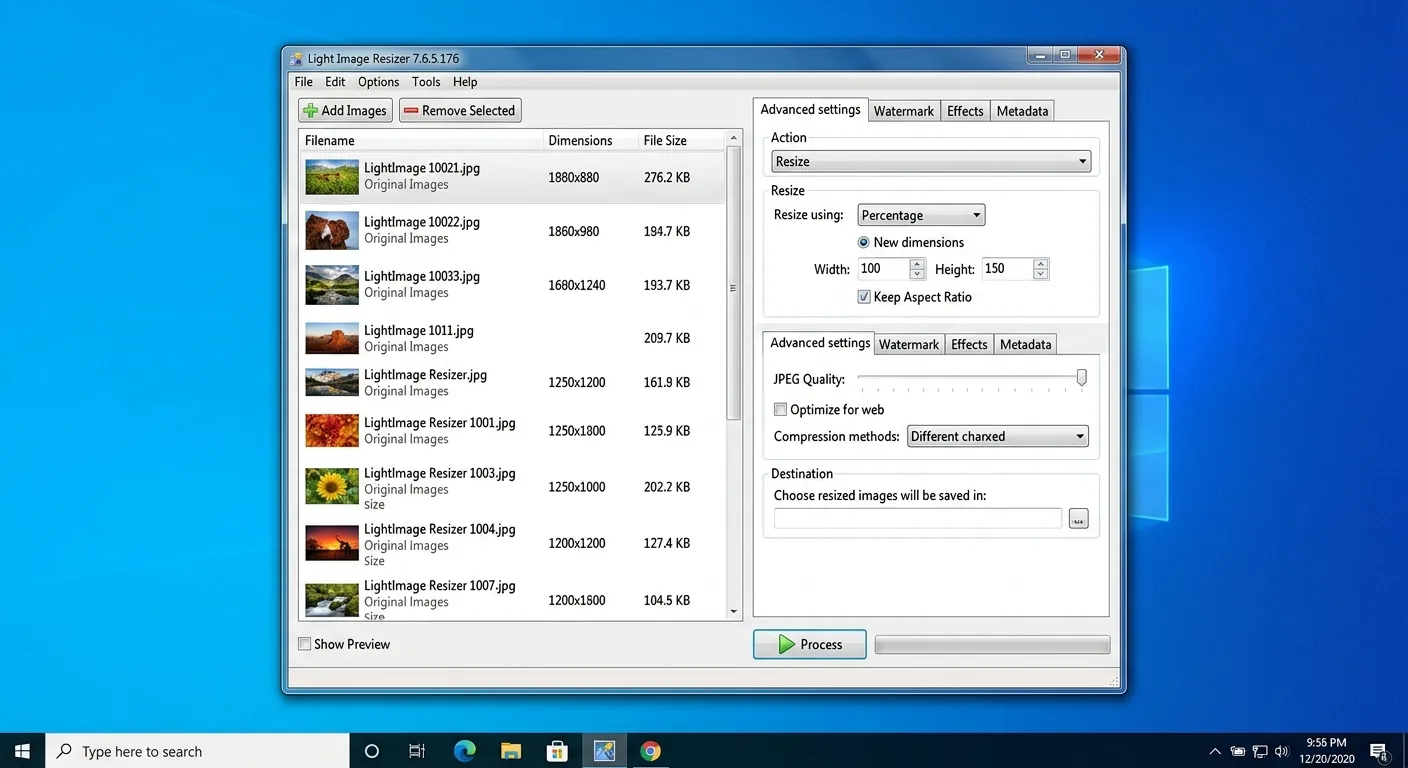Open Microsoft Store from the taskbar
1408x768 pixels.
point(557,751)
